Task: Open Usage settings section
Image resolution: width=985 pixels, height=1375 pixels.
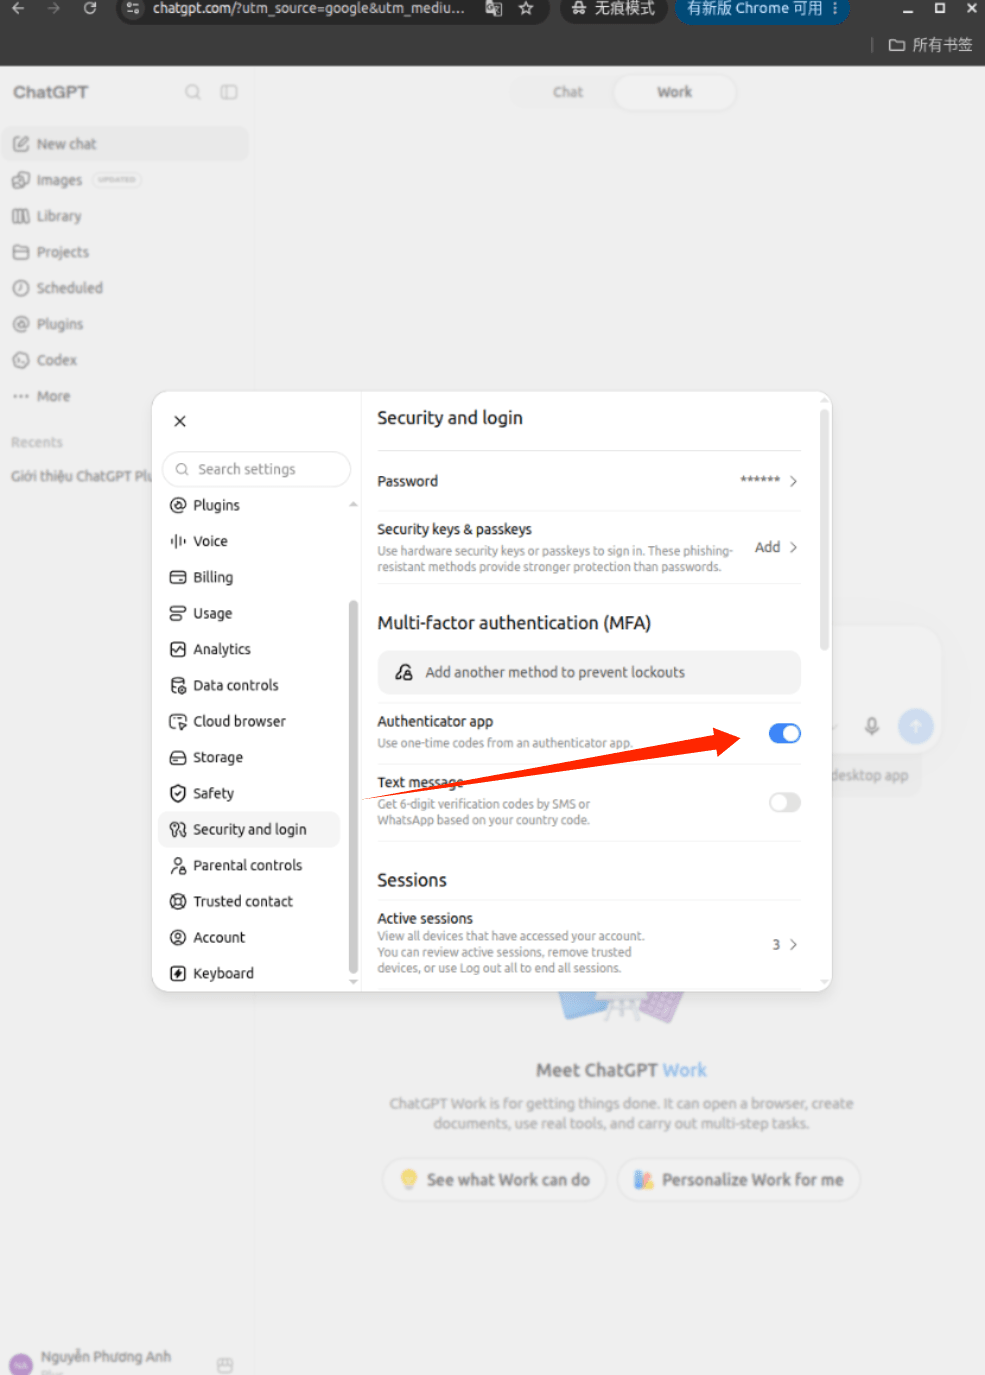Action: click(212, 613)
